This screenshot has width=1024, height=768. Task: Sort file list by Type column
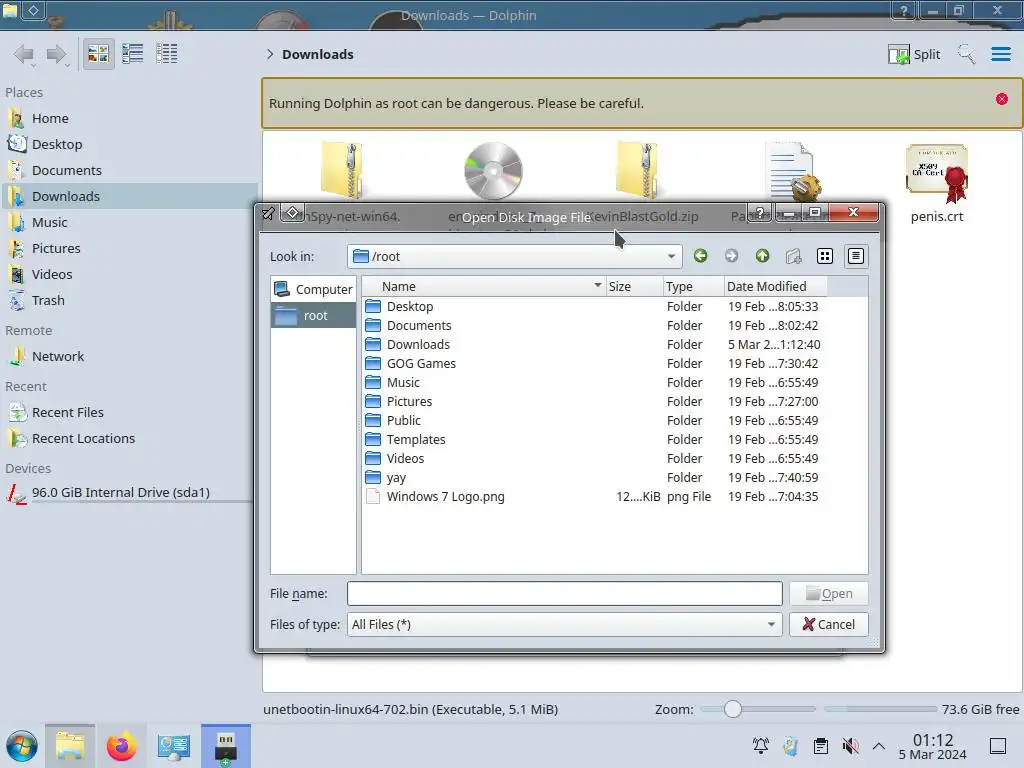coord(692,287)
